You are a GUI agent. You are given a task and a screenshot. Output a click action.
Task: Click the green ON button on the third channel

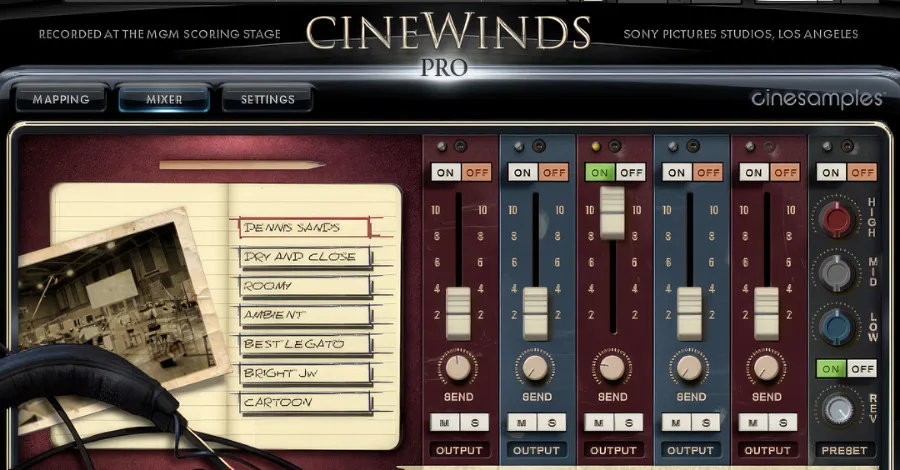coord(600,173)
